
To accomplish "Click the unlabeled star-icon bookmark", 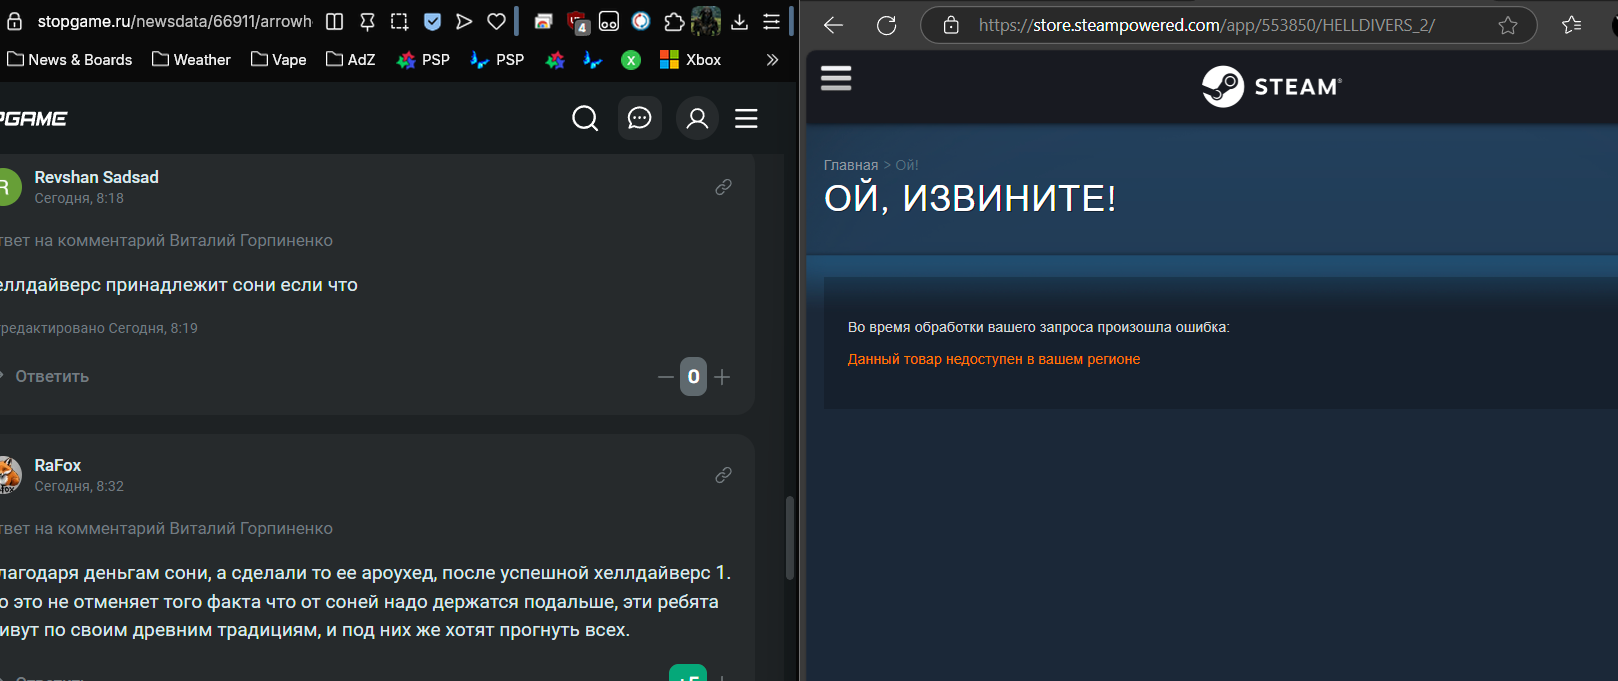I will coord(555,60).
